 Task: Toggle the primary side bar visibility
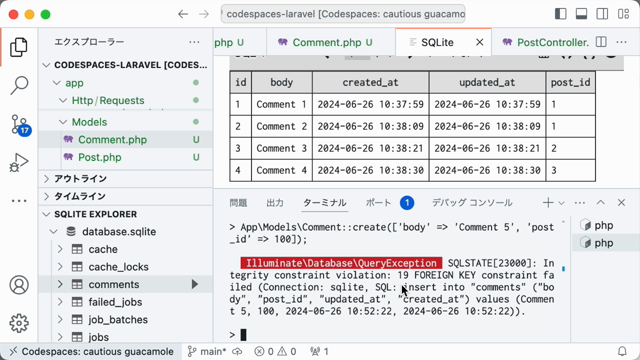pyautogui.click(x=561, y=14)
